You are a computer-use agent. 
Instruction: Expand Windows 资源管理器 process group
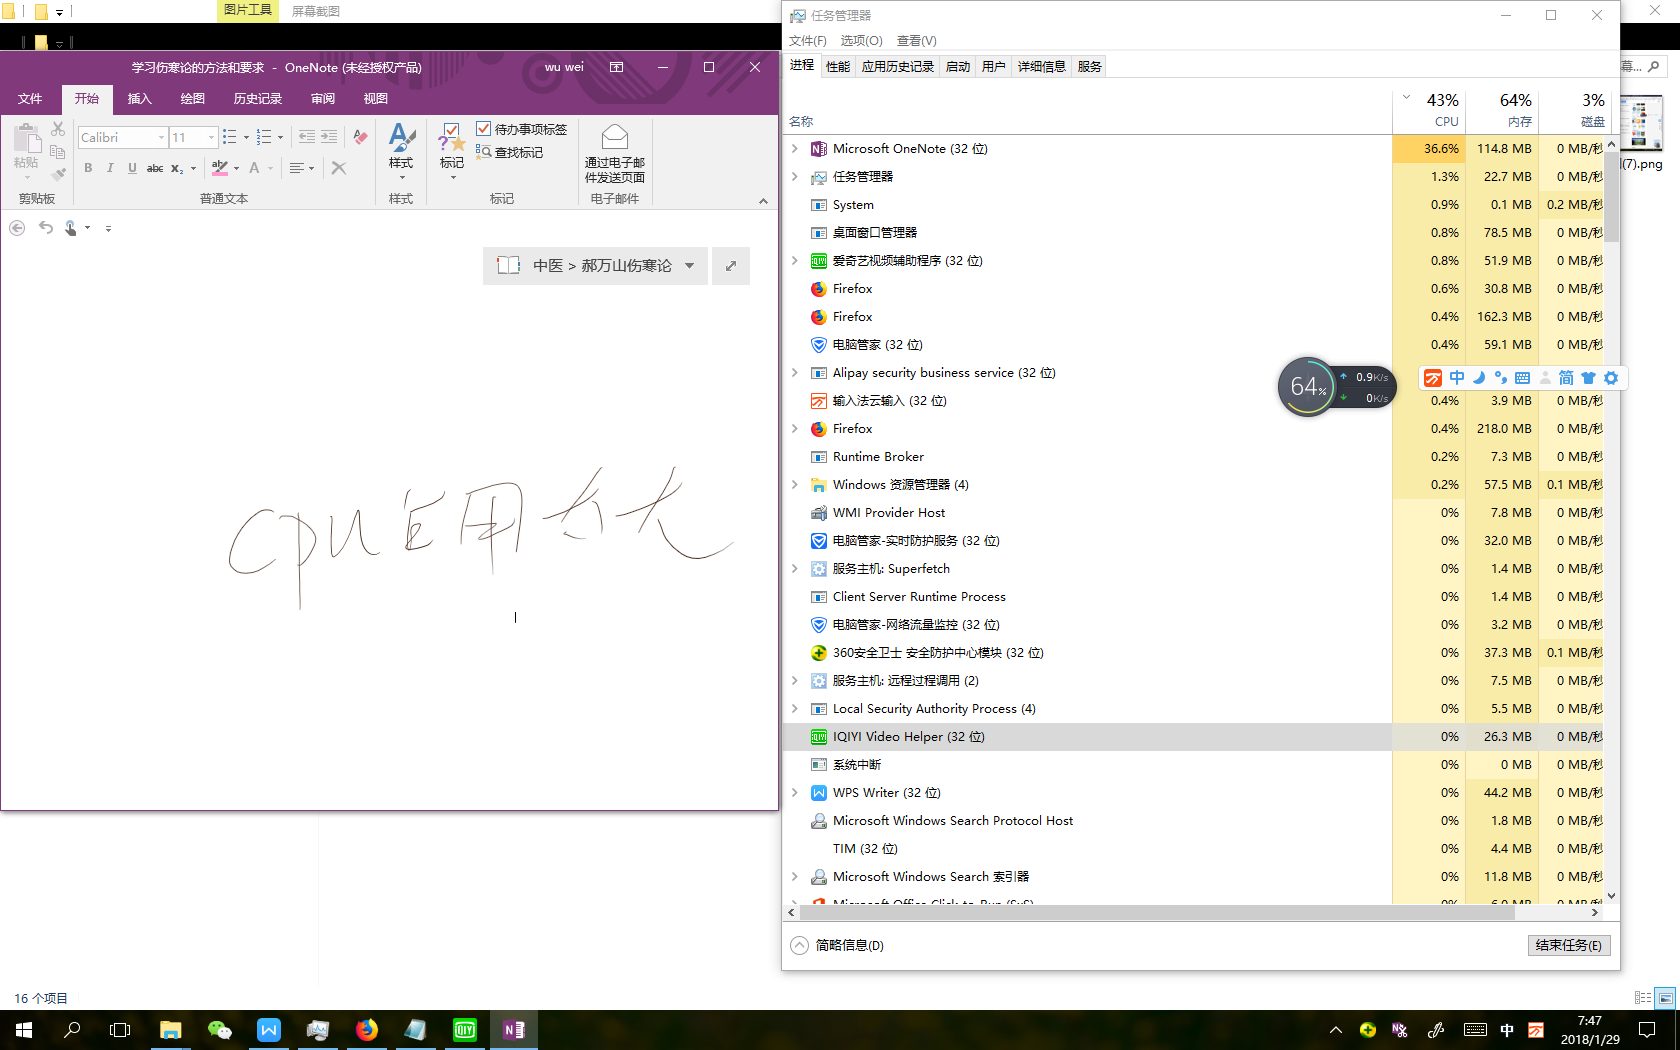pos(795,485)
